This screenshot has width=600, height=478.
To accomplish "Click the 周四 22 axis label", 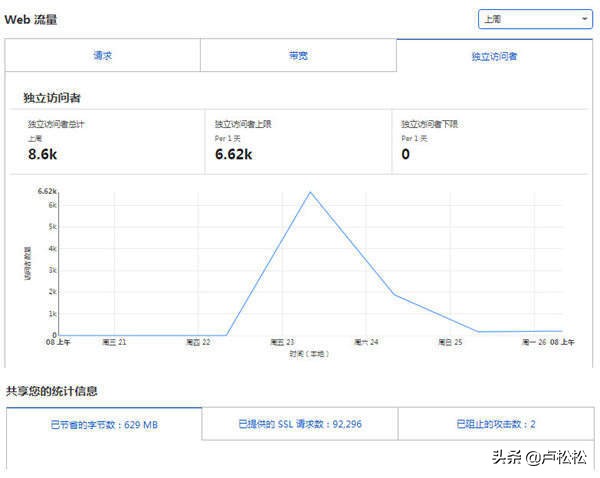I will pyautogui.click(x=198, y=342).
